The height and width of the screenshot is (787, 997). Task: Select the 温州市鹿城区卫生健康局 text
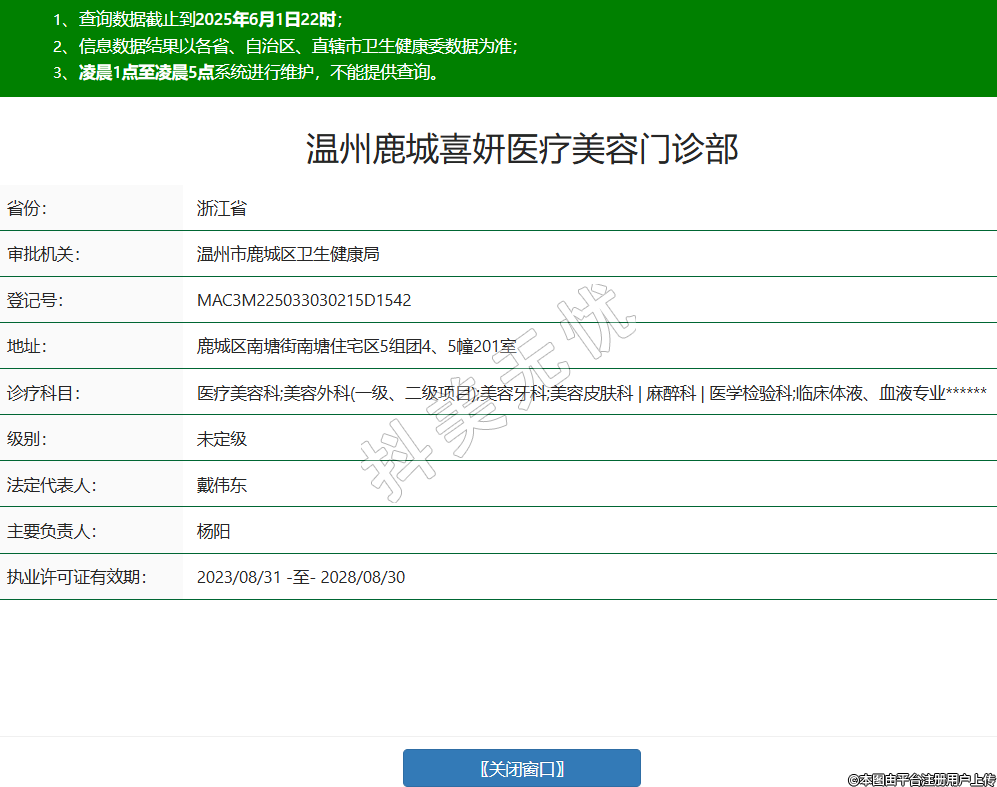click(x=288, y=254)
